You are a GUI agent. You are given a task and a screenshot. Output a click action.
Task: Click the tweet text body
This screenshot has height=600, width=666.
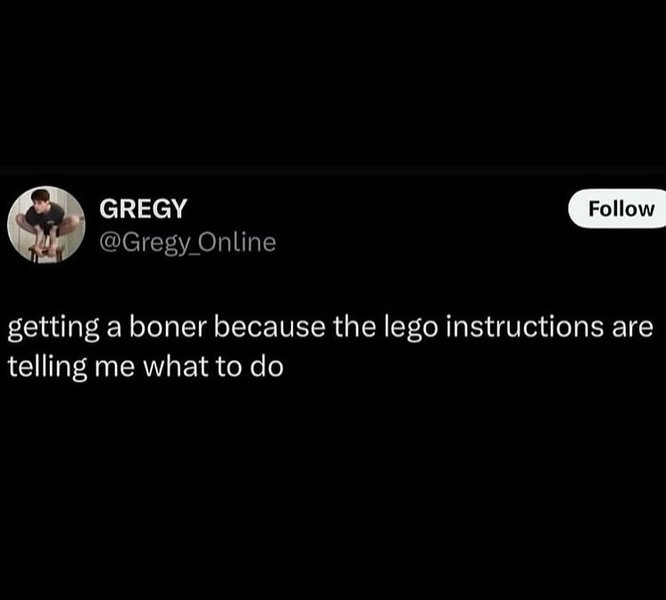[x=330, y=346]
